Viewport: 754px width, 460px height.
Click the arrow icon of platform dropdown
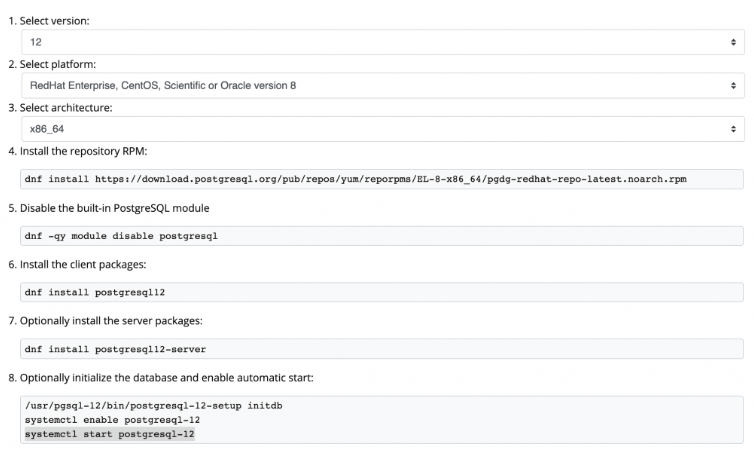tap(733, 86)
